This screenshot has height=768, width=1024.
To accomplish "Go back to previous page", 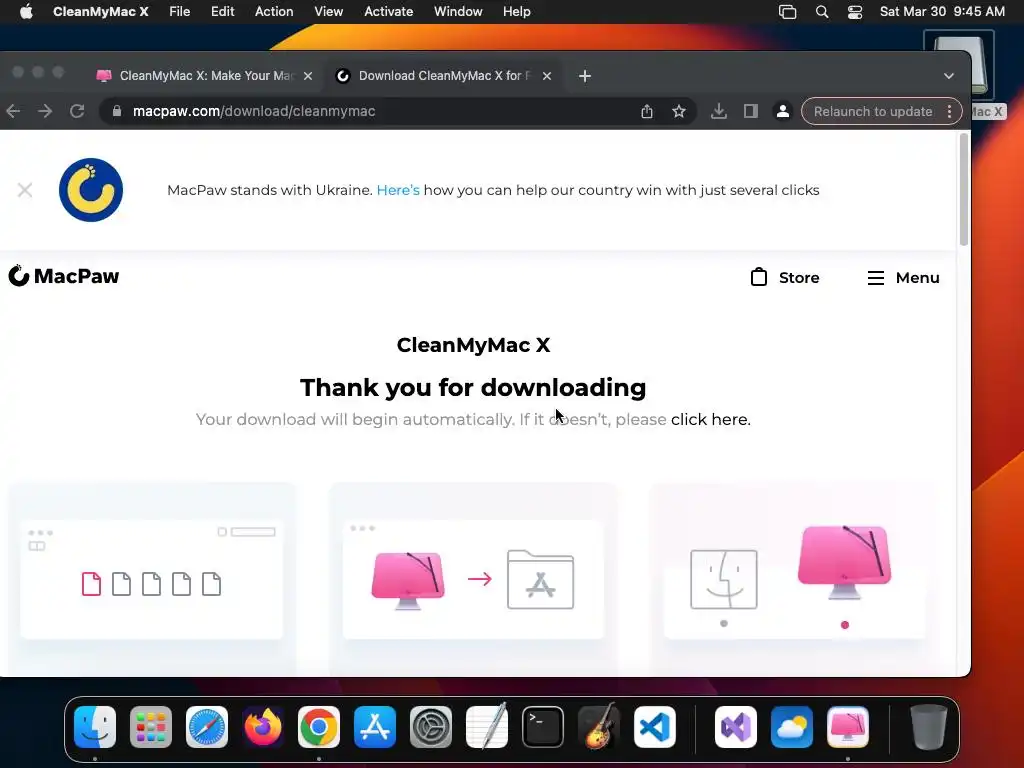I will click(x=14, y=111).
